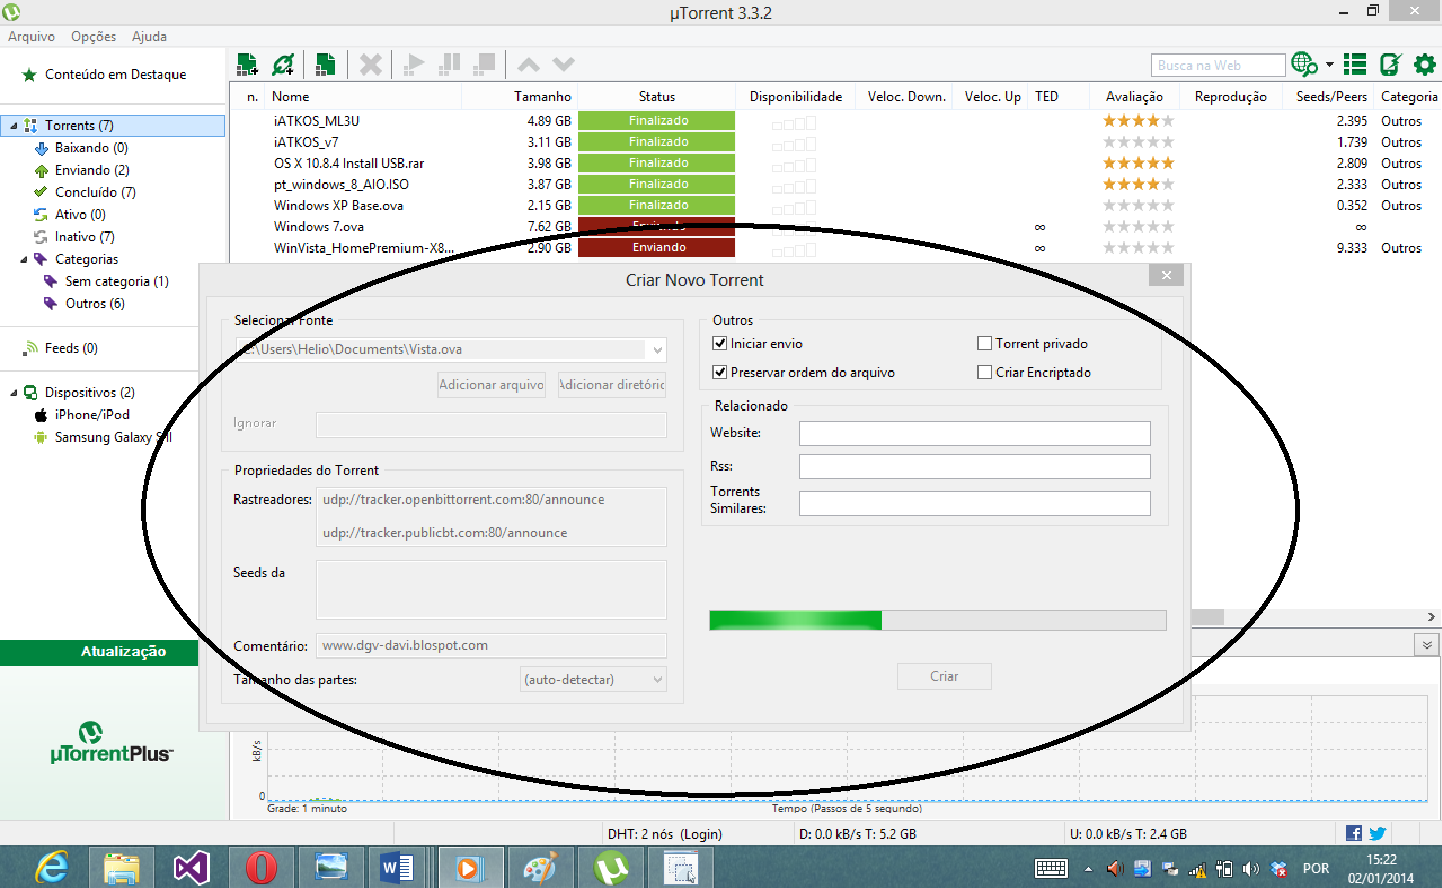The image size is (1442, 888).
Task: Open the Ajuda menu
Action: pyautogui.click(x=149, y=36)
